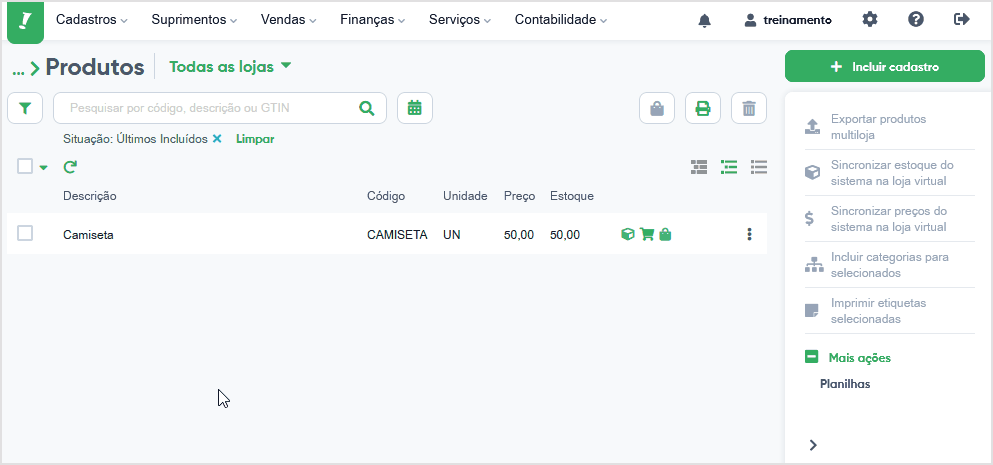Tick the Camiseta row checkbox
Viewport: 993px width, 465px height.
click(x=25, y=233)
